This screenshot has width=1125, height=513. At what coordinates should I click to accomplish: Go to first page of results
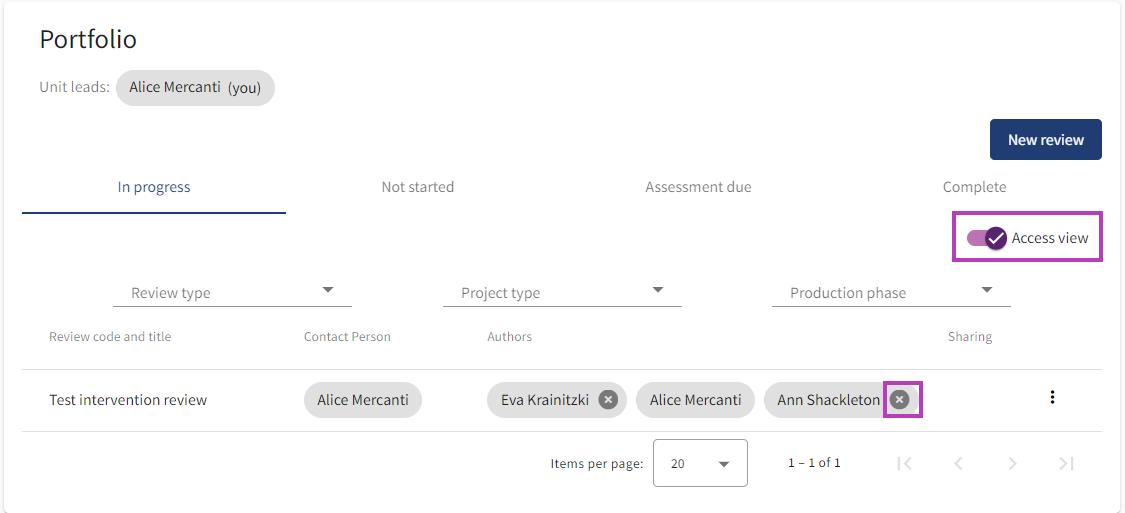(x=905, y=463)
